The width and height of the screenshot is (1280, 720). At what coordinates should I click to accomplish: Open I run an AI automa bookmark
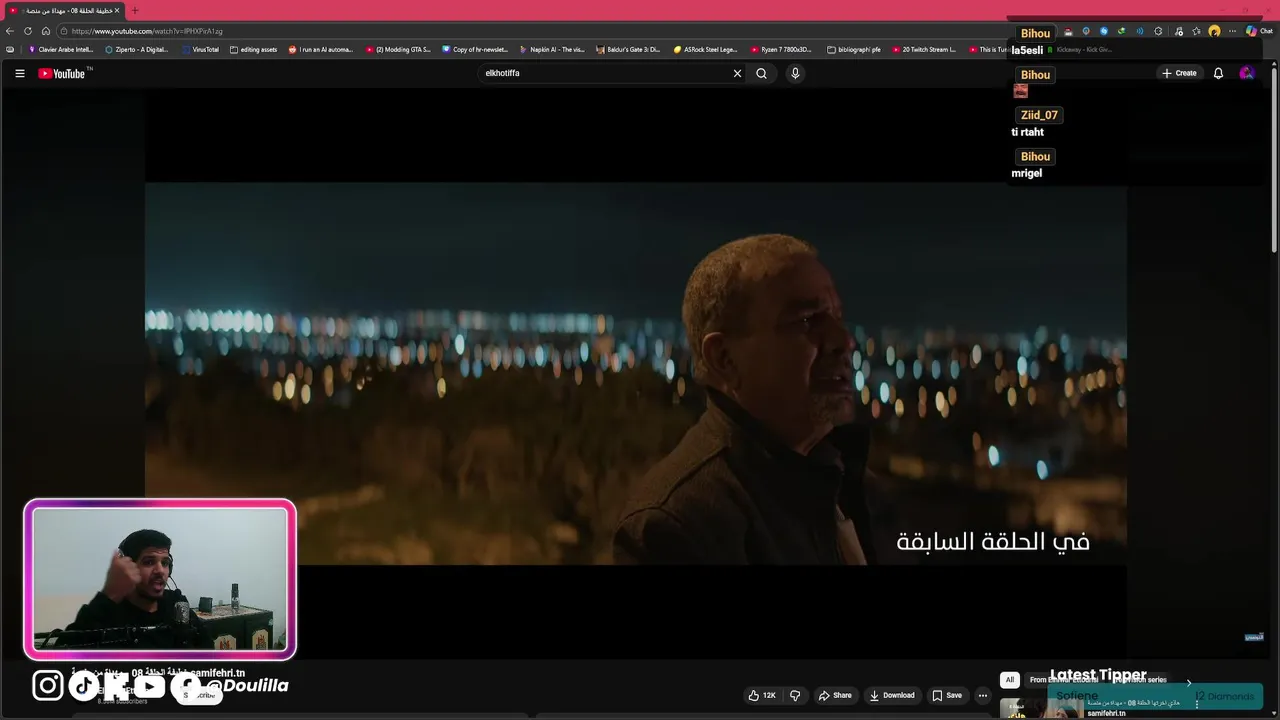point(321,49)
